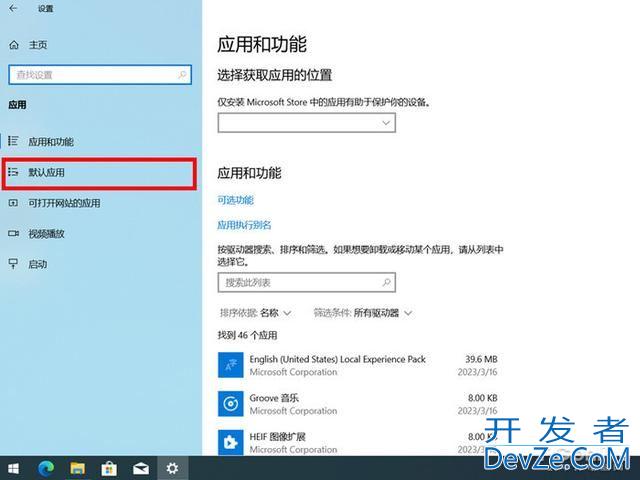
Task: Launch Microsoft Edge from the taskbar
Action: click(46, 468)
